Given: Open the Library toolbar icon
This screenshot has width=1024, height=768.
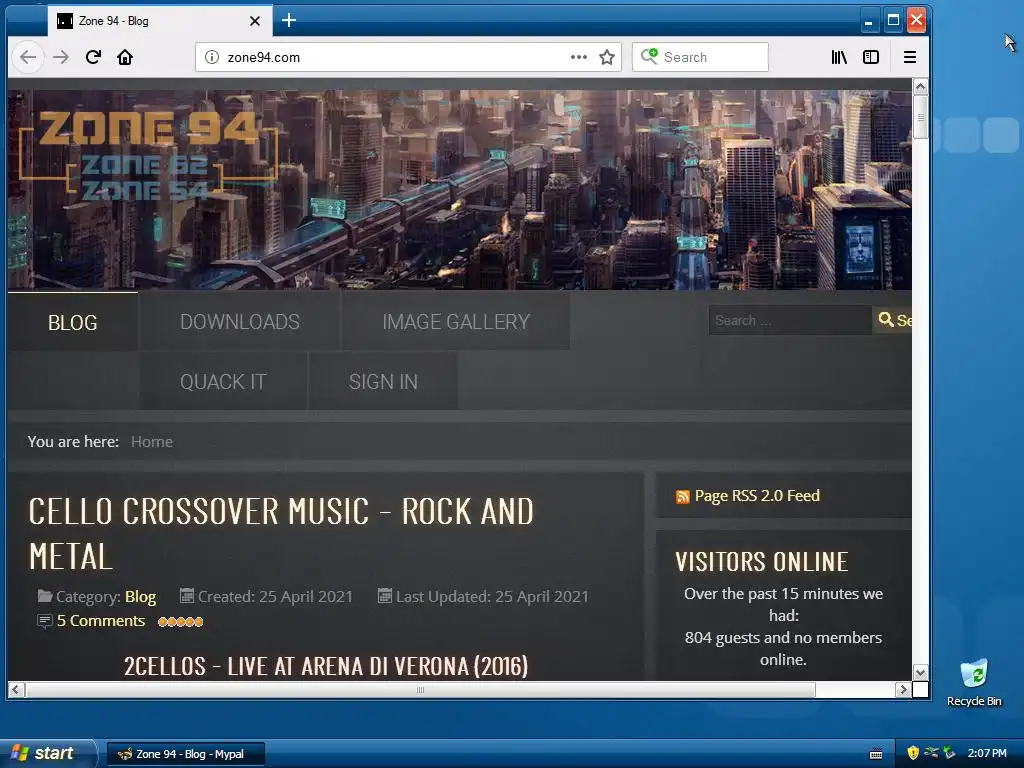Looking at the screenshot, I should [839, 57].
